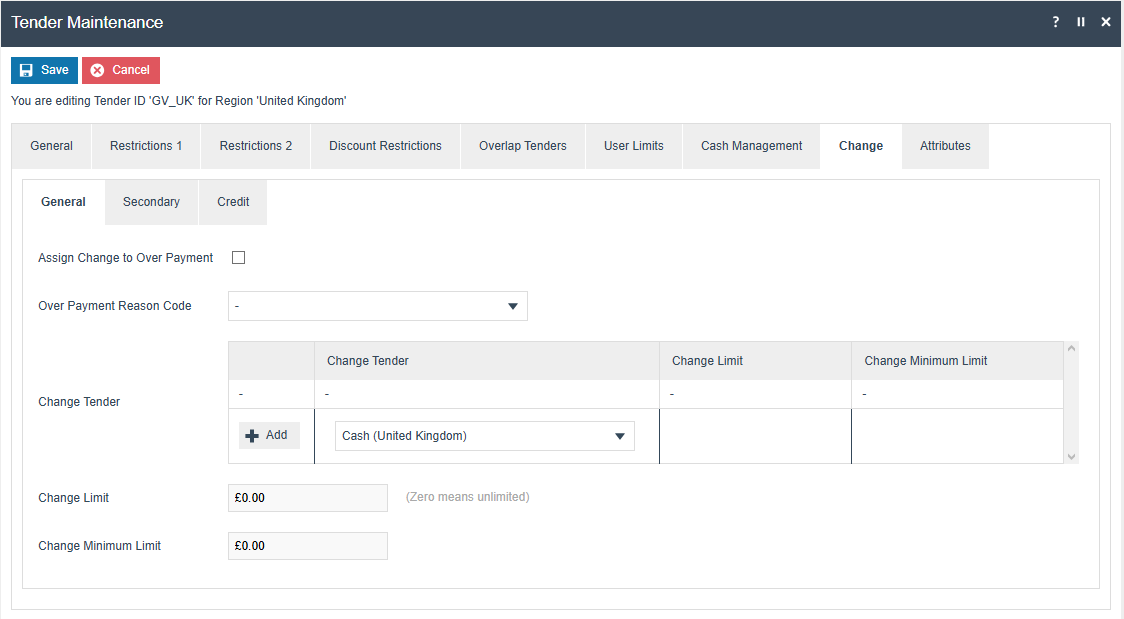Viewport: 1124px width, 619px height.
Task: Save the tender changes
Action: (44, 70)
